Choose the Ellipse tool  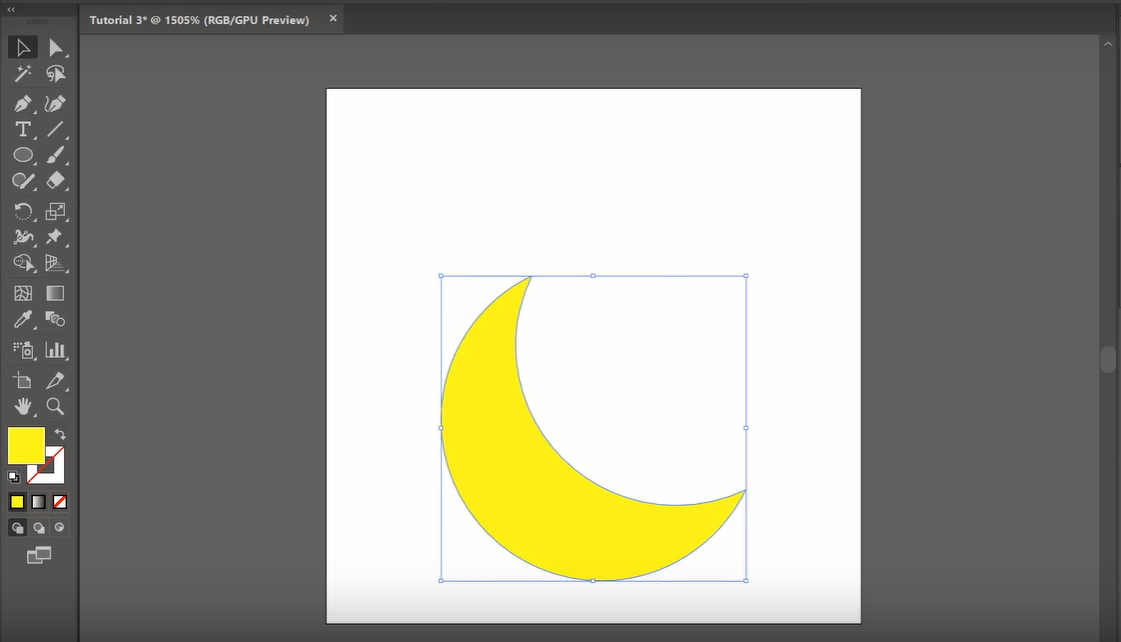click(x=22, y=155)
